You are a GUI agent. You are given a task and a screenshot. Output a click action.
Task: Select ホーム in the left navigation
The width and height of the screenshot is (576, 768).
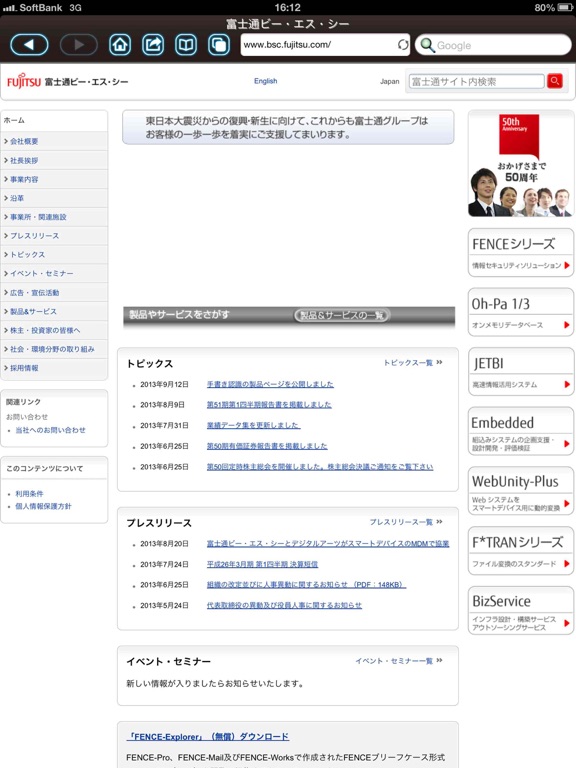[x=54, y=120]
